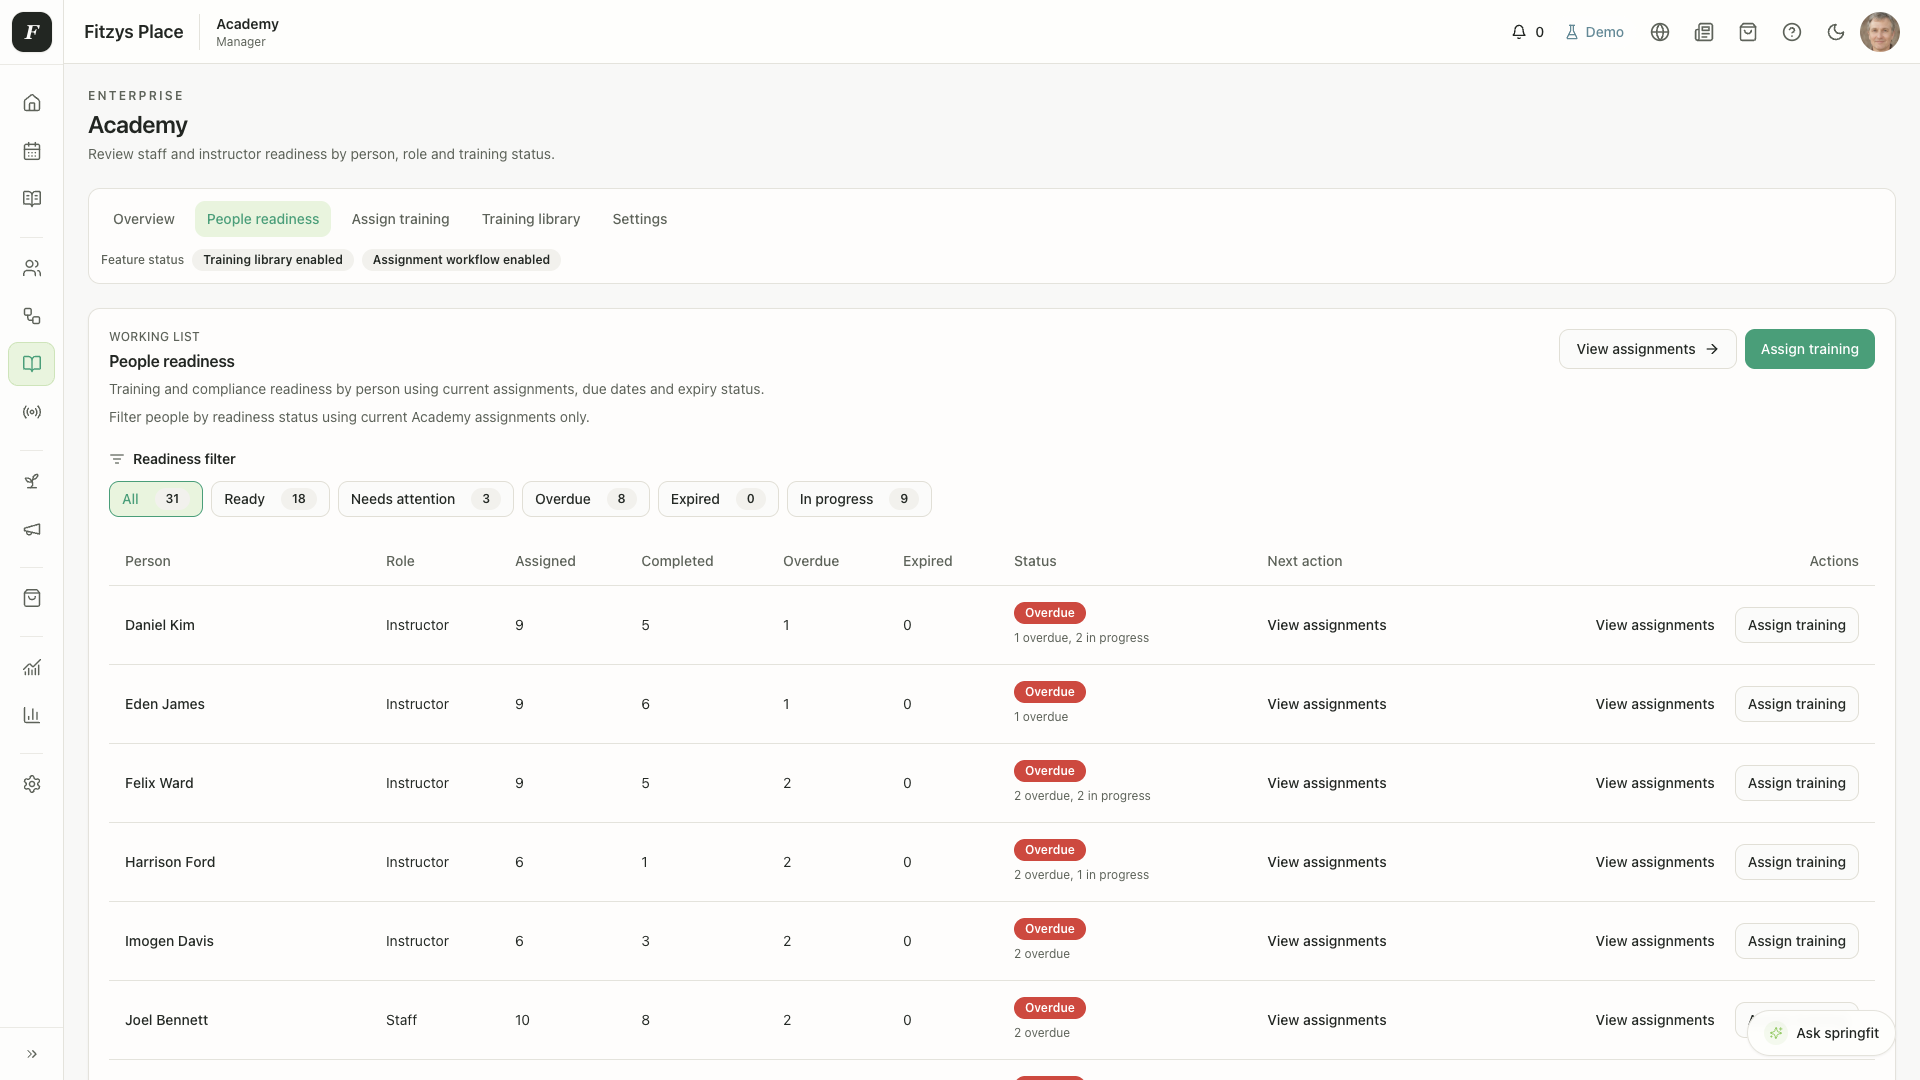
Task: View assignments action for Harrison Ford
Action: coord(1655,862)
